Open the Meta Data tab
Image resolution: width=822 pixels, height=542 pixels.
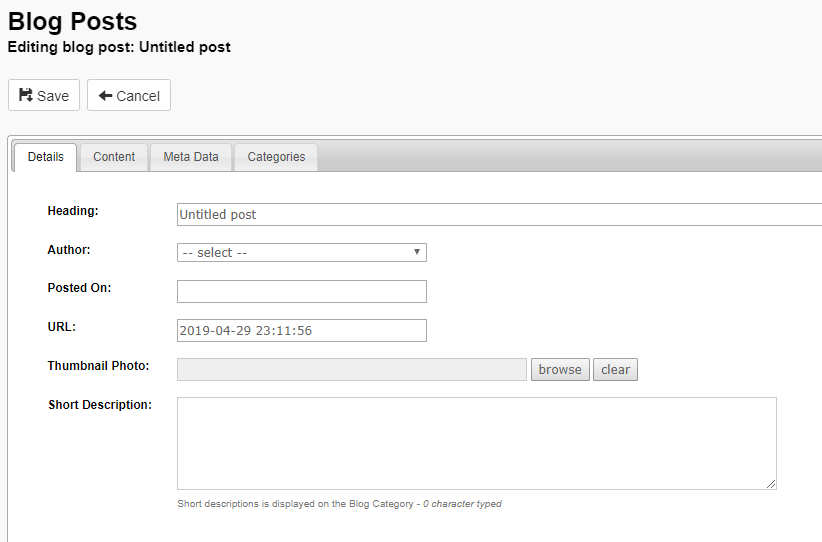(191, 157)
